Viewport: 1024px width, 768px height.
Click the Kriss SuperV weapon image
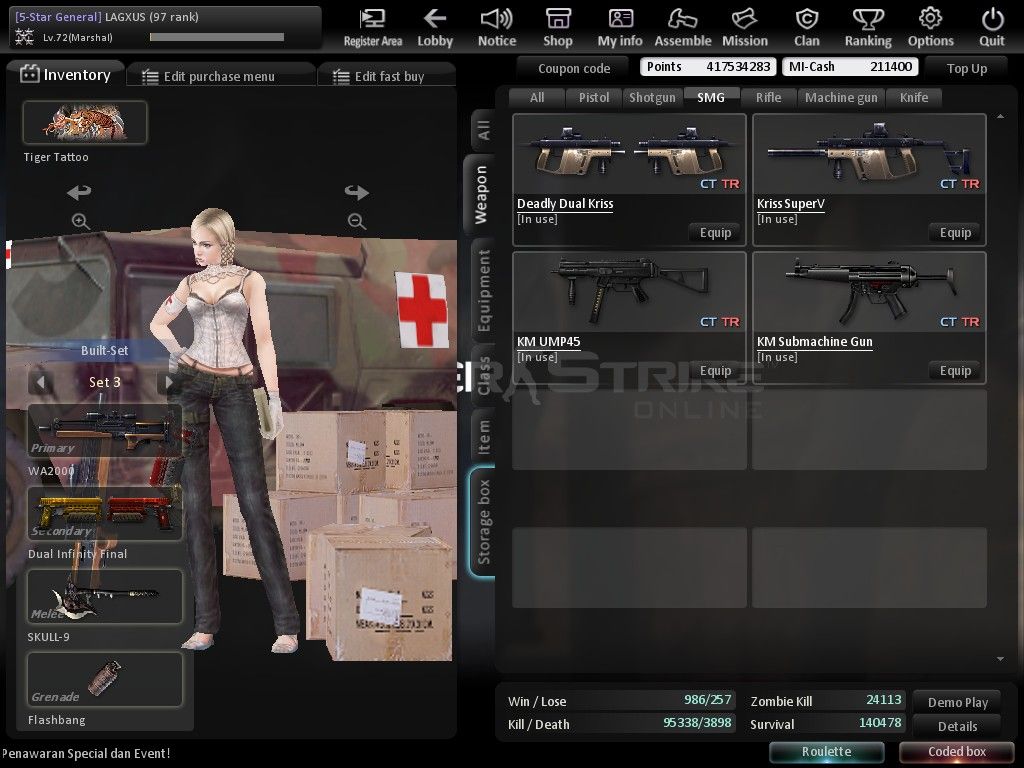(869, 155)
